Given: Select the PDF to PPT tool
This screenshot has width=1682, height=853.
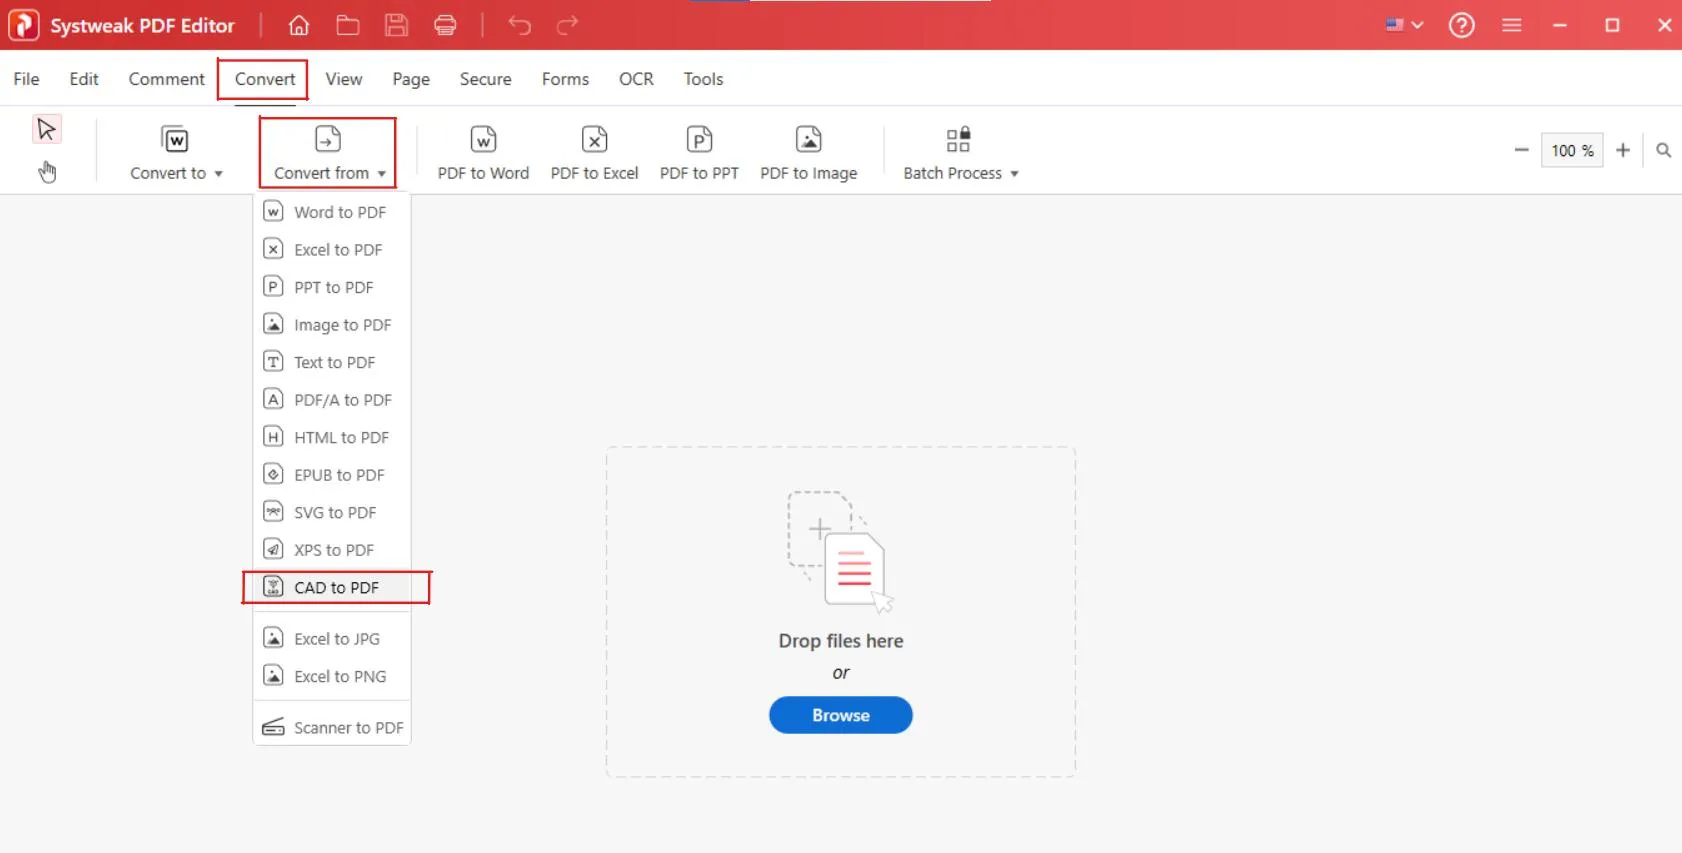Looking at the screenshot, I should coord(699,153).
